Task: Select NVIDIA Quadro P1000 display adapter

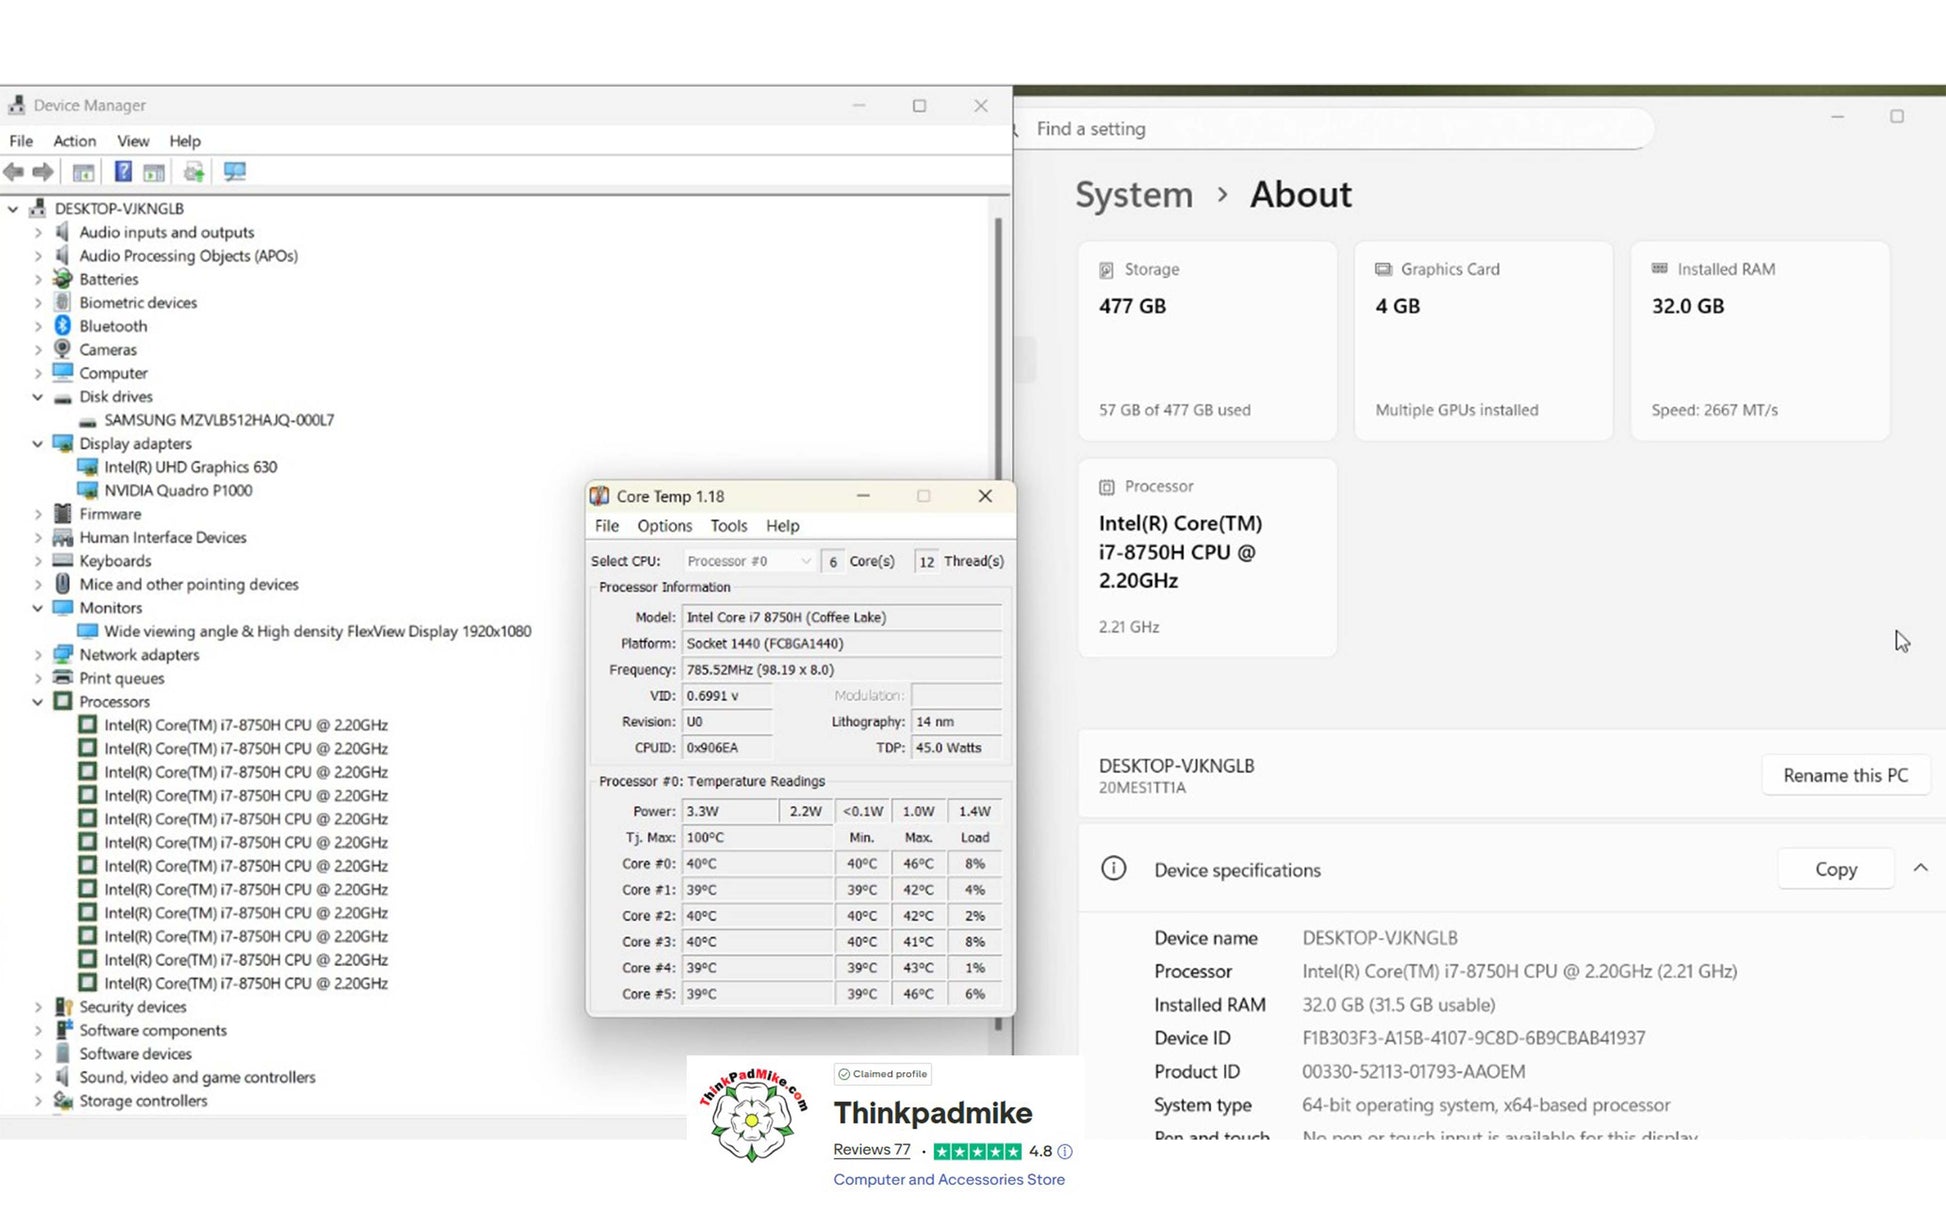Action: [178, 490]
